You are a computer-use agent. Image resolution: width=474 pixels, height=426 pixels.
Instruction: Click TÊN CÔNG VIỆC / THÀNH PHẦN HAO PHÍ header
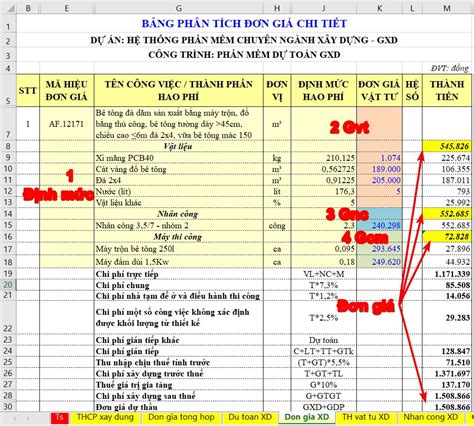click(x=179, y=90)
